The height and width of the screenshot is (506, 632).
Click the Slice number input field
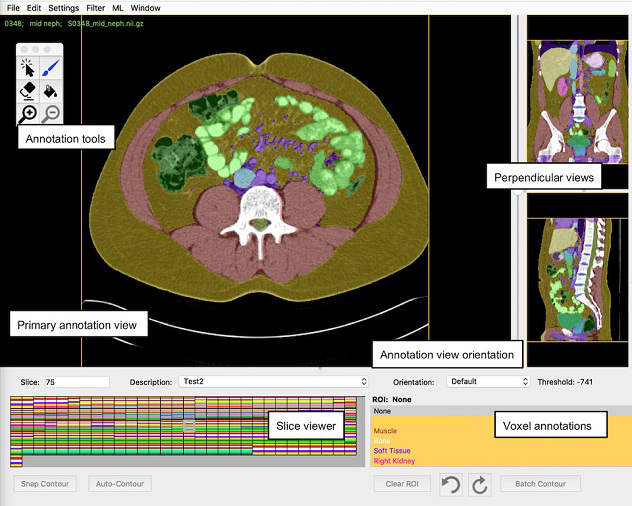tap(76, 381)
